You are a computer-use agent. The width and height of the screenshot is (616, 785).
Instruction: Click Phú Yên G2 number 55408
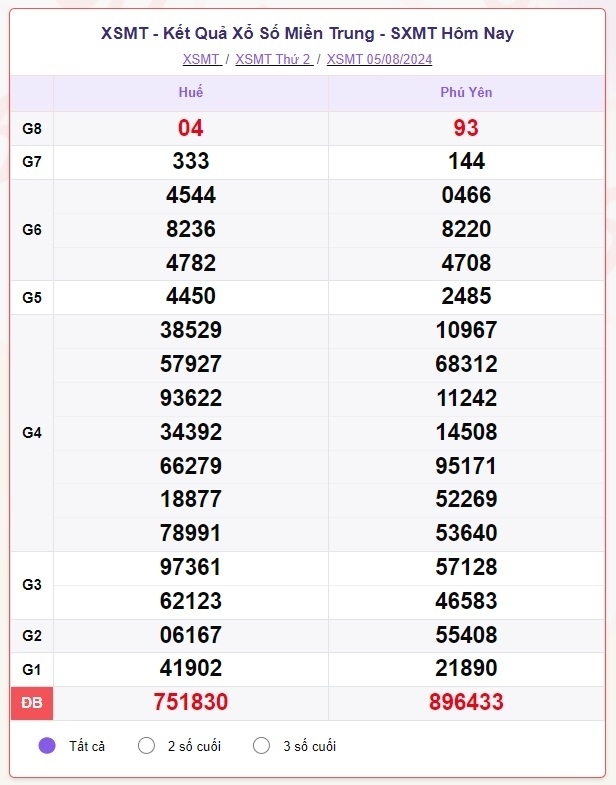[466, 635]
